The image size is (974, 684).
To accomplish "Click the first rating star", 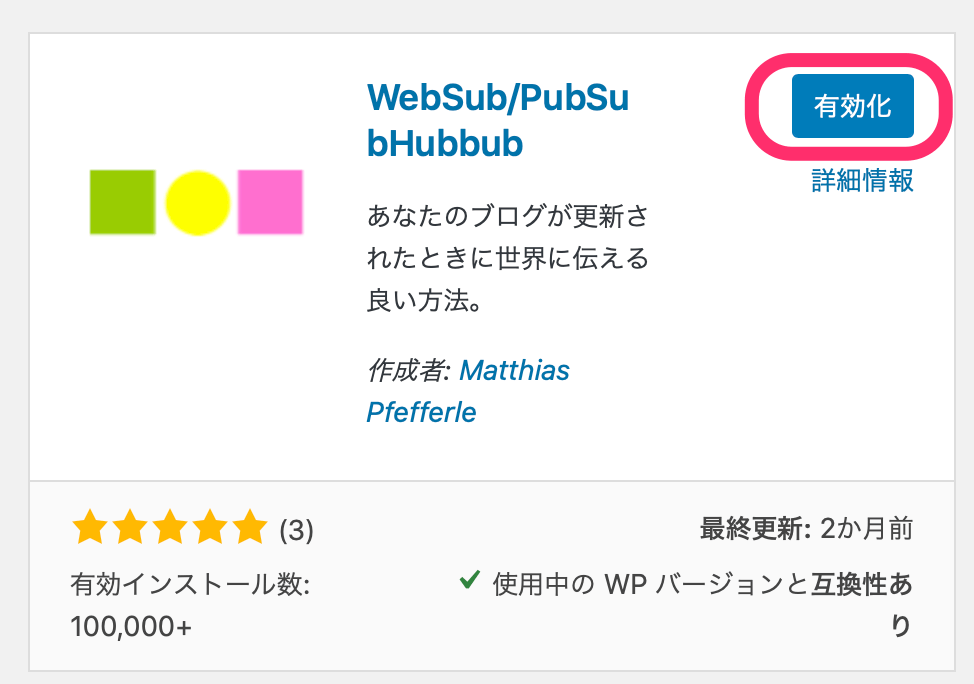I will (x=90, y=527).
